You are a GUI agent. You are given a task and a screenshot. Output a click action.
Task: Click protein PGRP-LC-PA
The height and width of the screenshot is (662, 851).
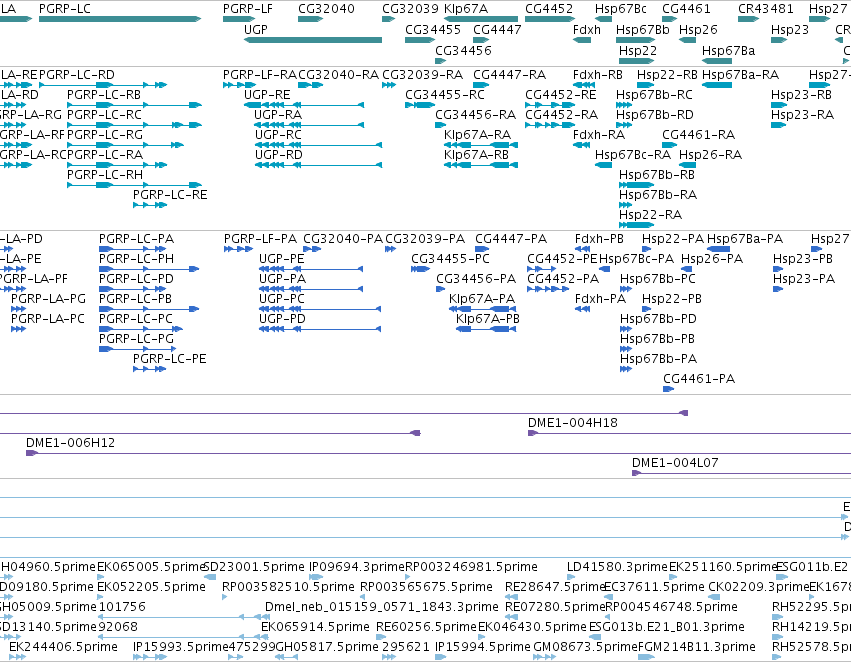[x=136, y=239]
